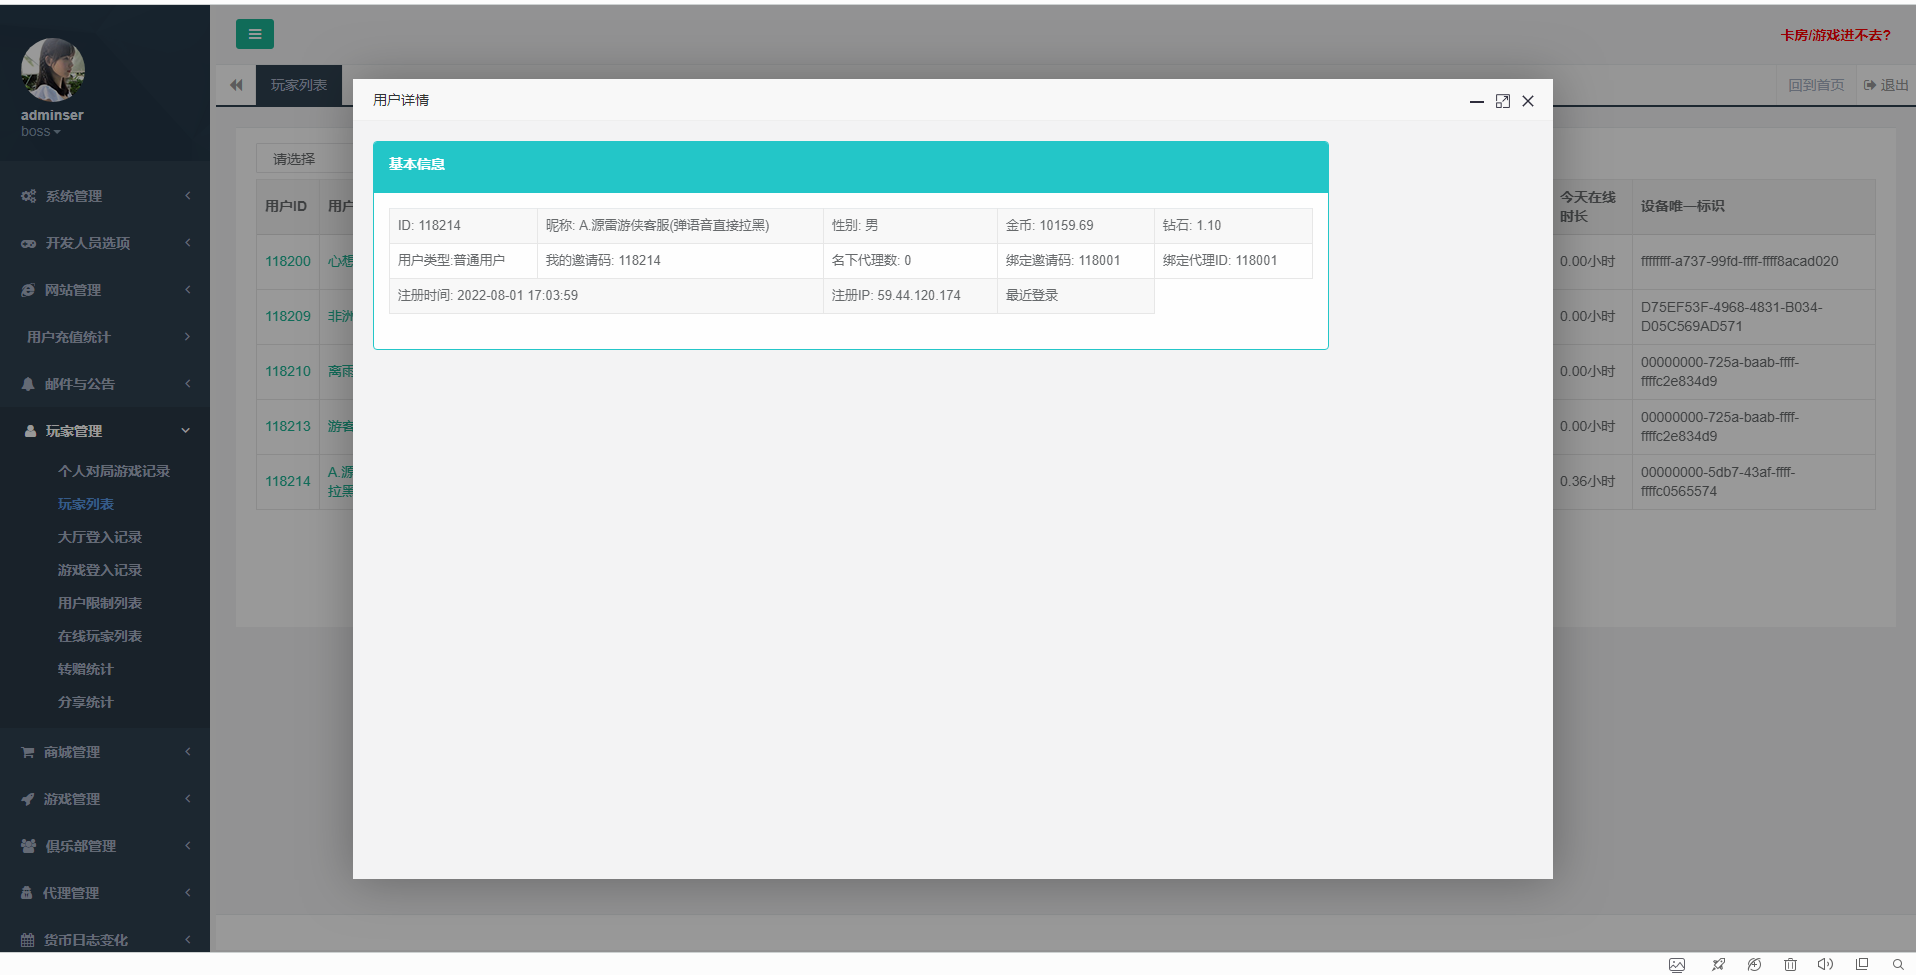Click the search magnifier icon in tray
Screen dimensions: 1916x975
1897,965
